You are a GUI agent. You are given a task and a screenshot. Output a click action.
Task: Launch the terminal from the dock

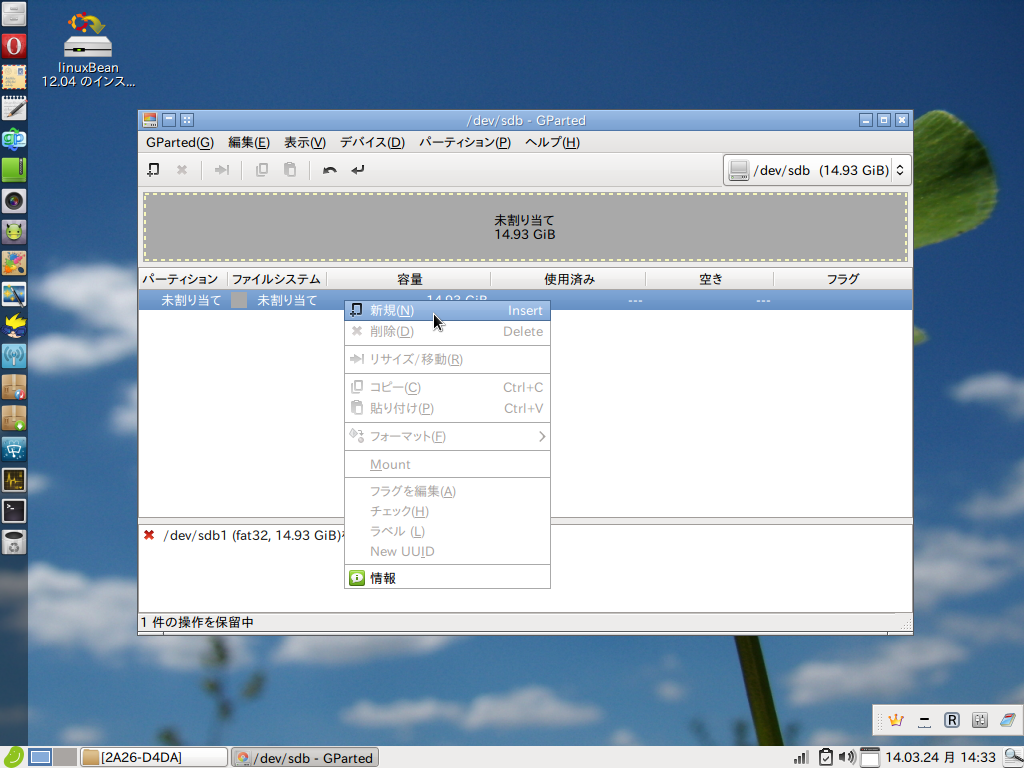[x=14, y=511]
